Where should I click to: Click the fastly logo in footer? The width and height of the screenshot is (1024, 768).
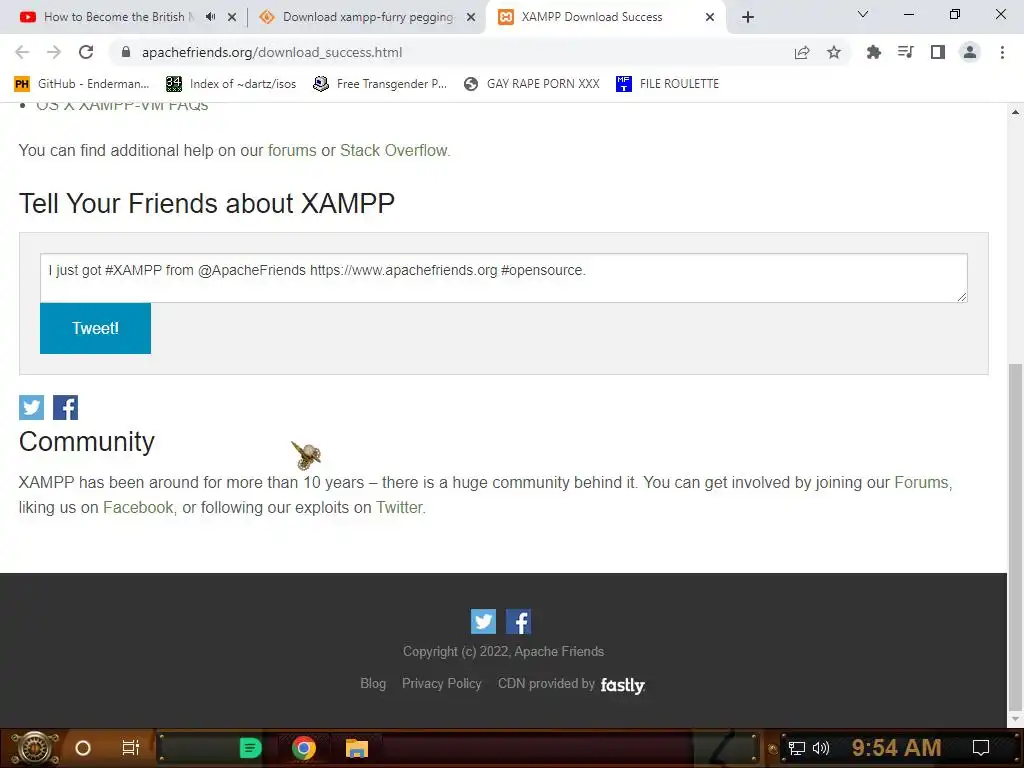tap(622, 684)
